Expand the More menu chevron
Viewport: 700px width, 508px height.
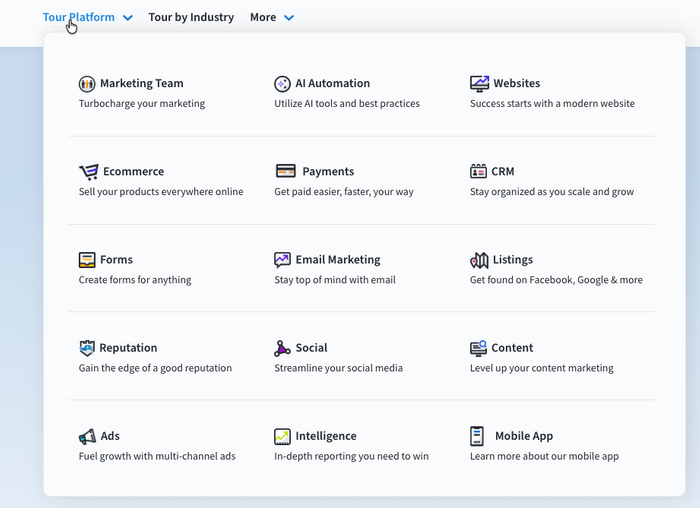click(x=289, y=18)
